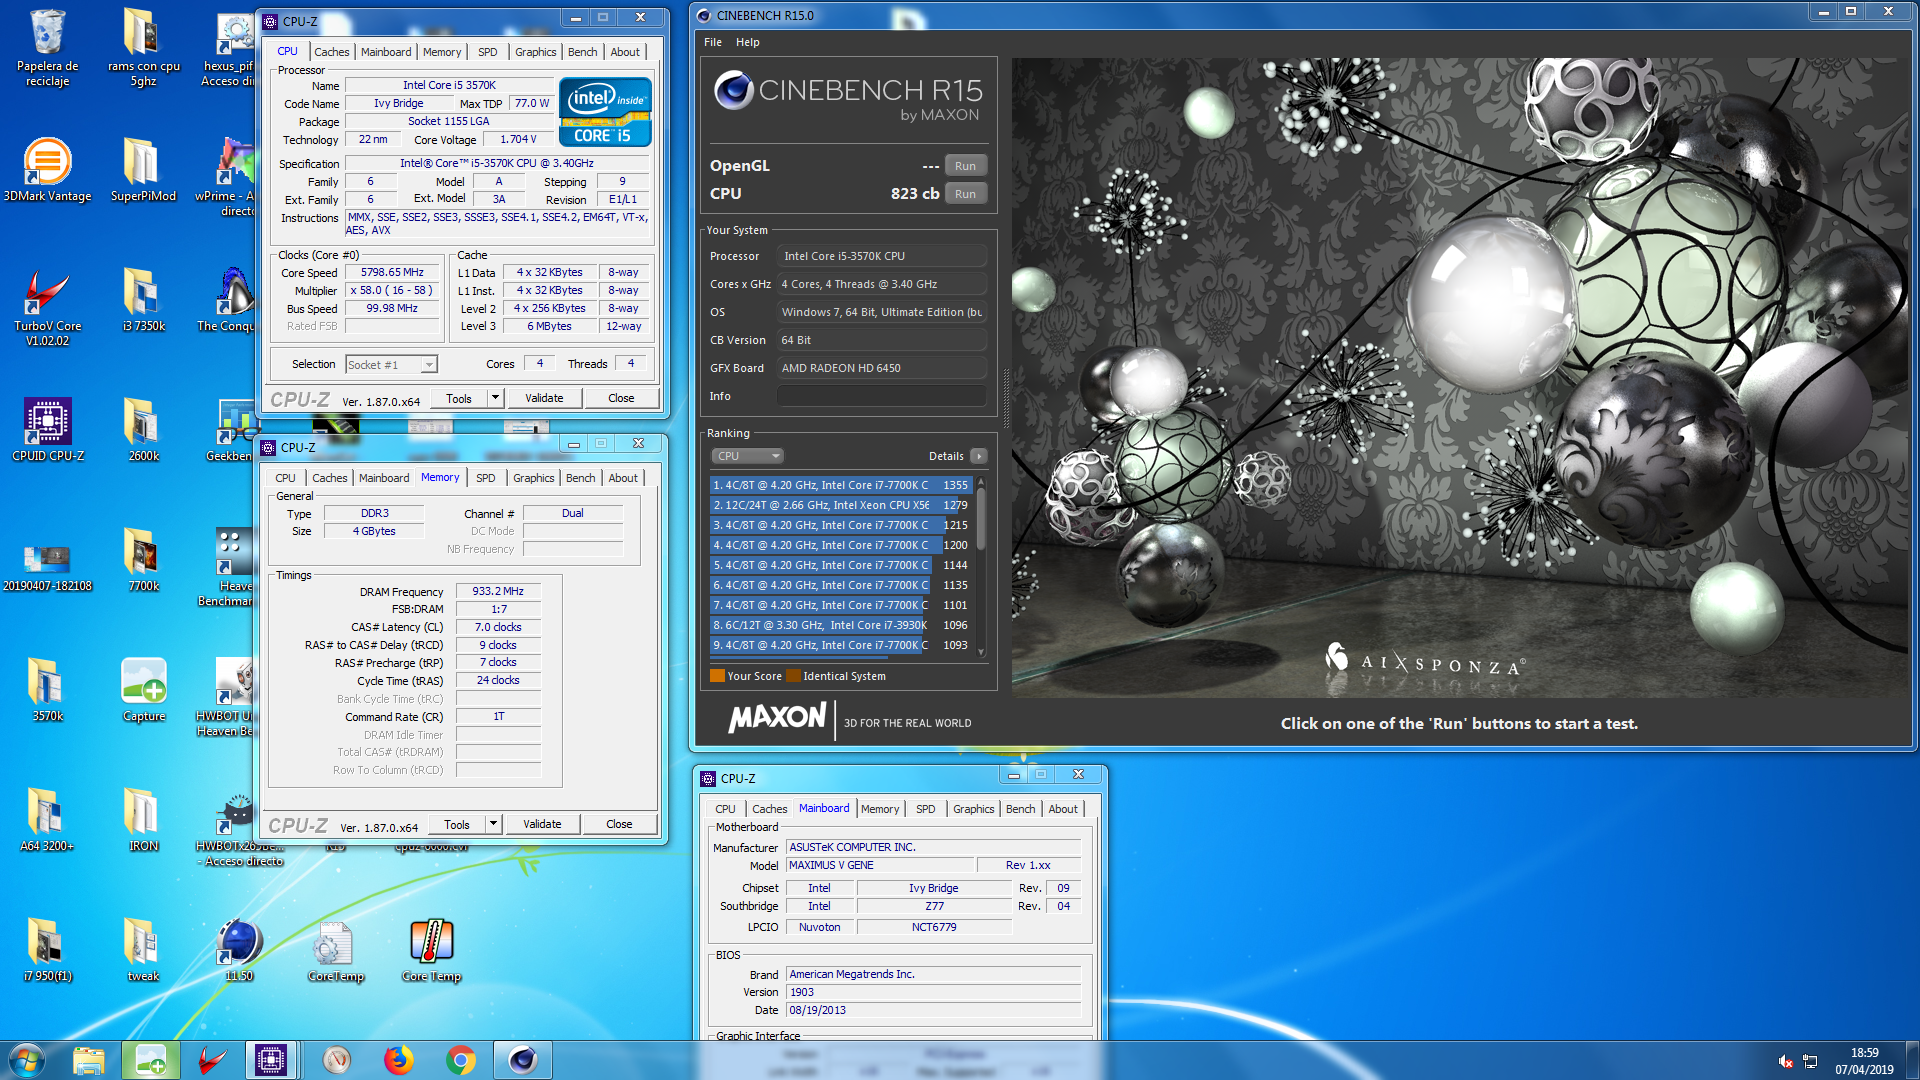This screenshot has height=1080, width=1920.
Task: Click the MAXIMUS V GENE model field
Action: pos(878,865)
